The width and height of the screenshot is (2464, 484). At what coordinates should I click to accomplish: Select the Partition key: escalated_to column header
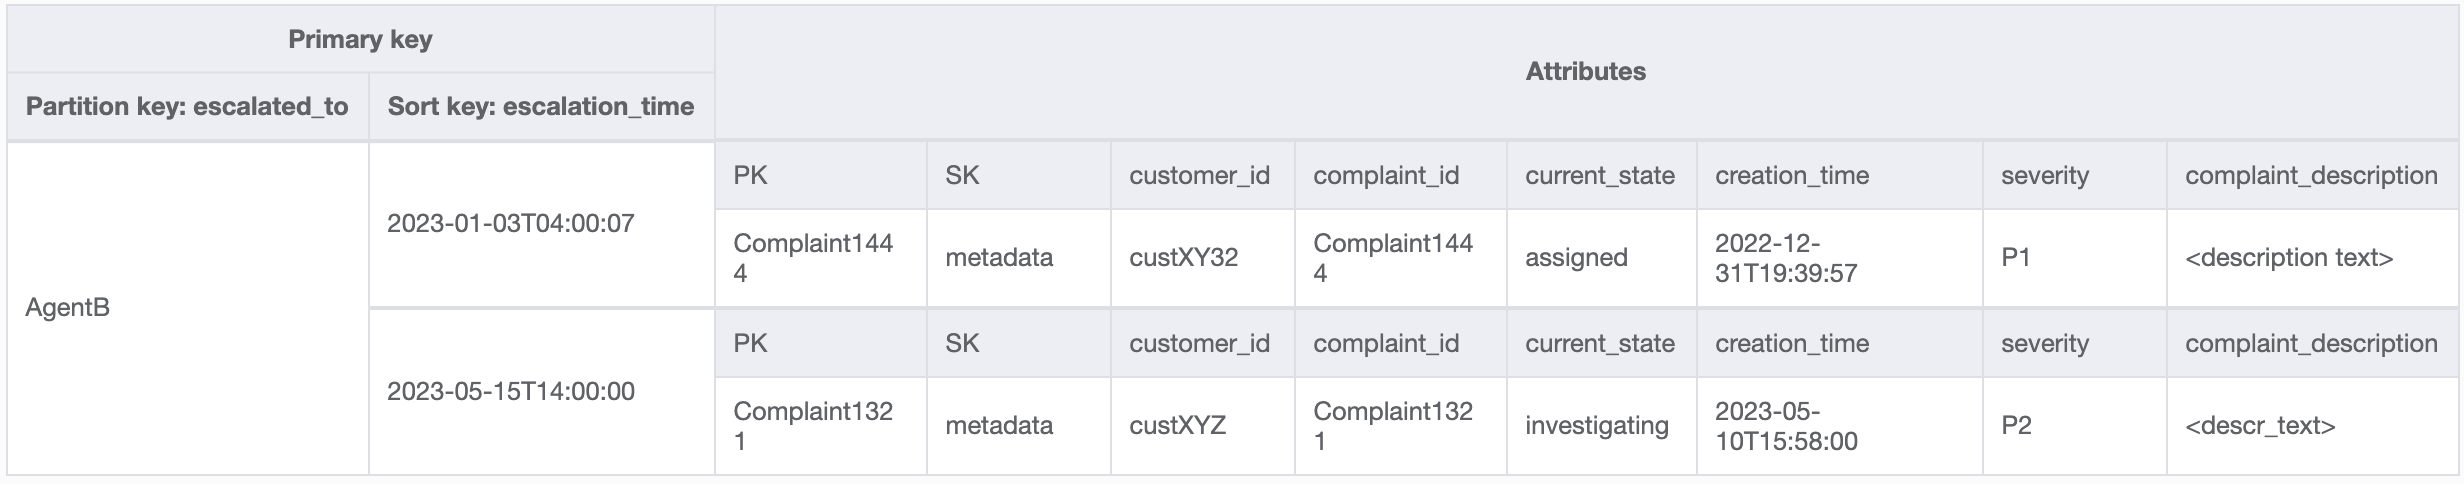(x=187, y=107)
